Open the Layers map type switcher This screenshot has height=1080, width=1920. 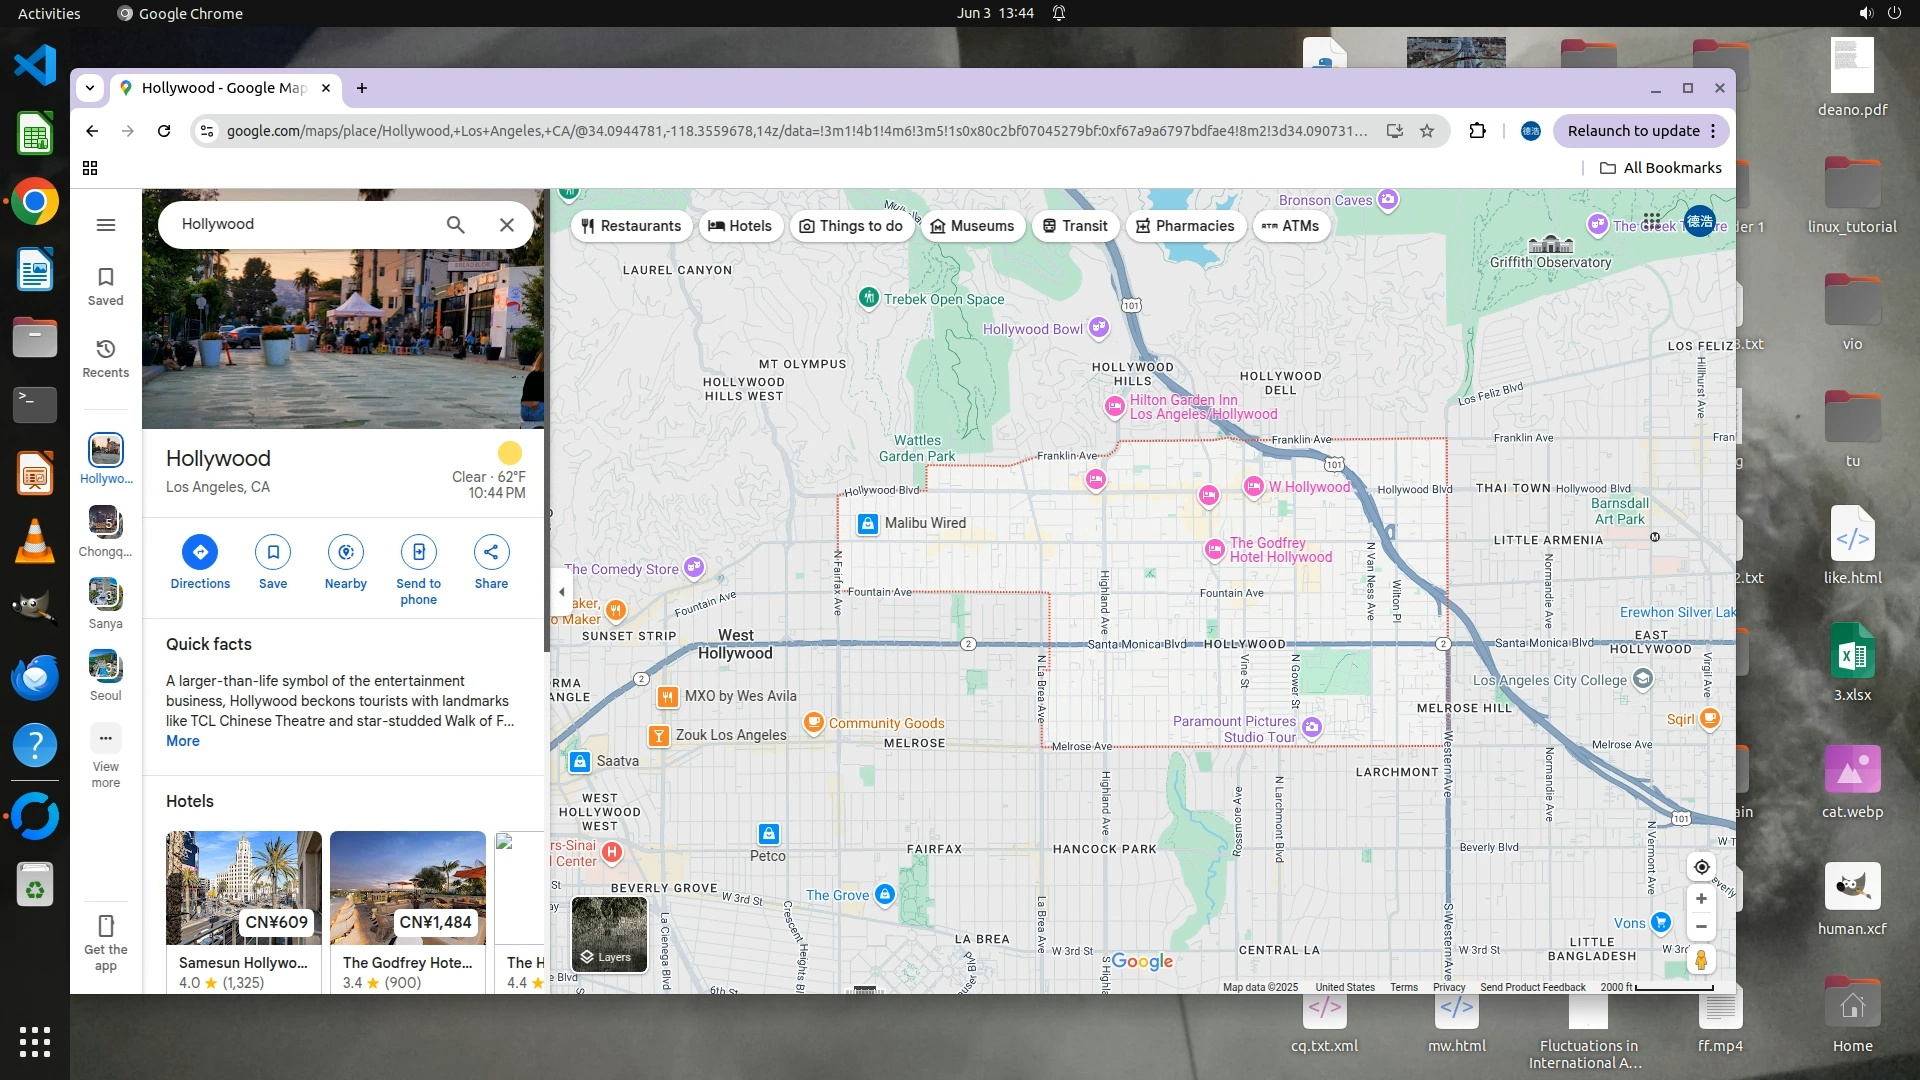(x=609, y=933)
